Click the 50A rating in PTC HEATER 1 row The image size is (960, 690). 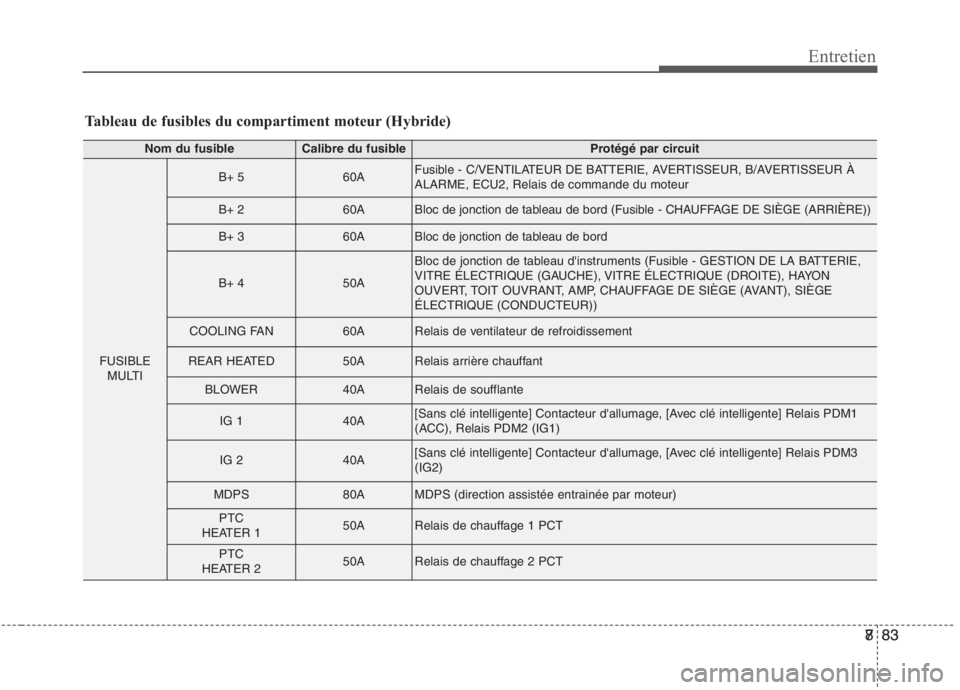[x=353, y=526]
